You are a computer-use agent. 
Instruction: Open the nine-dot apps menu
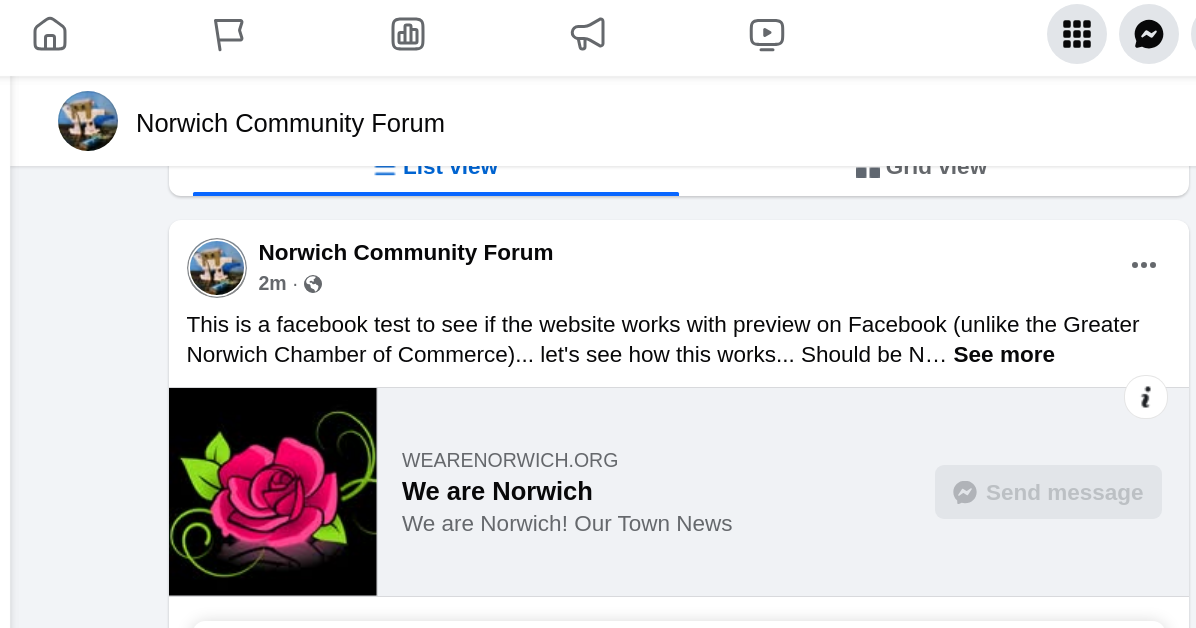[1076, 34]
